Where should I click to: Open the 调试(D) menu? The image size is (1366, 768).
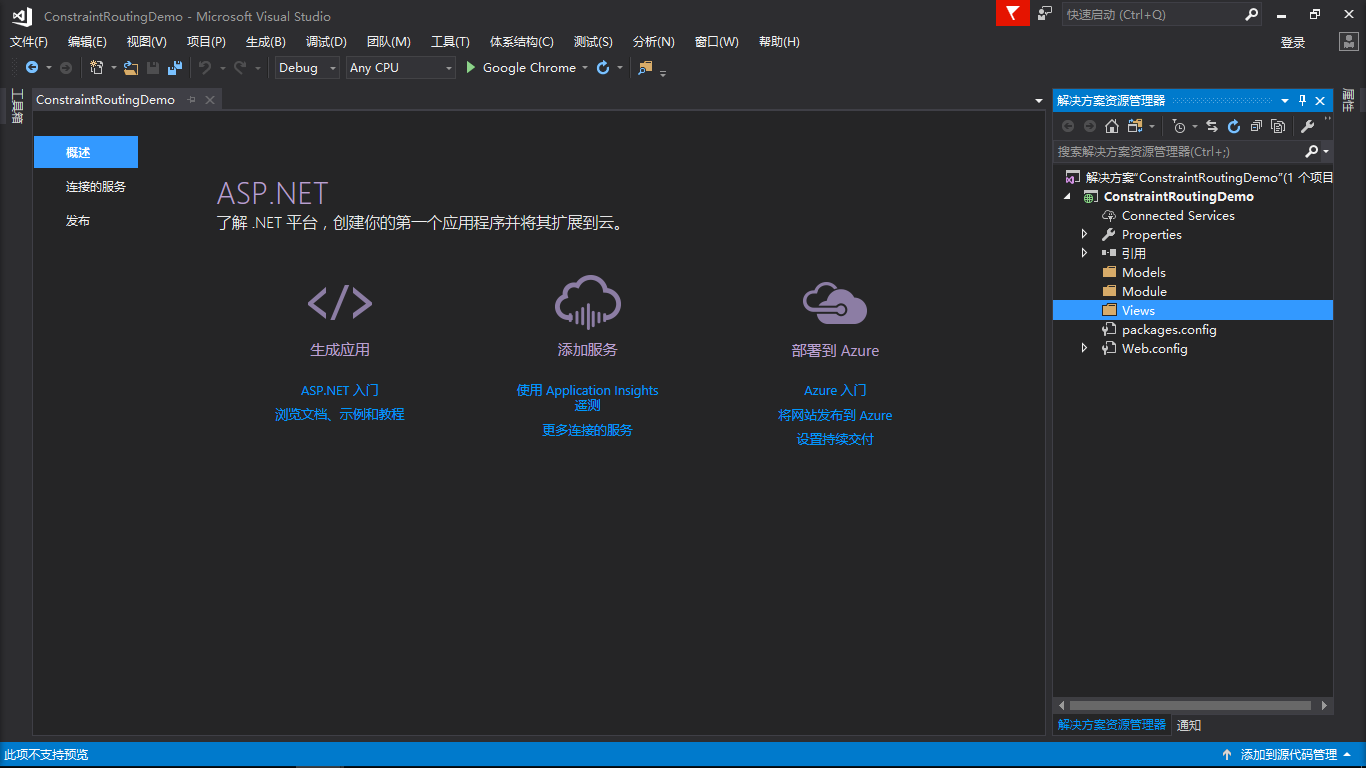pyautogui.click(x=326, y=41)
